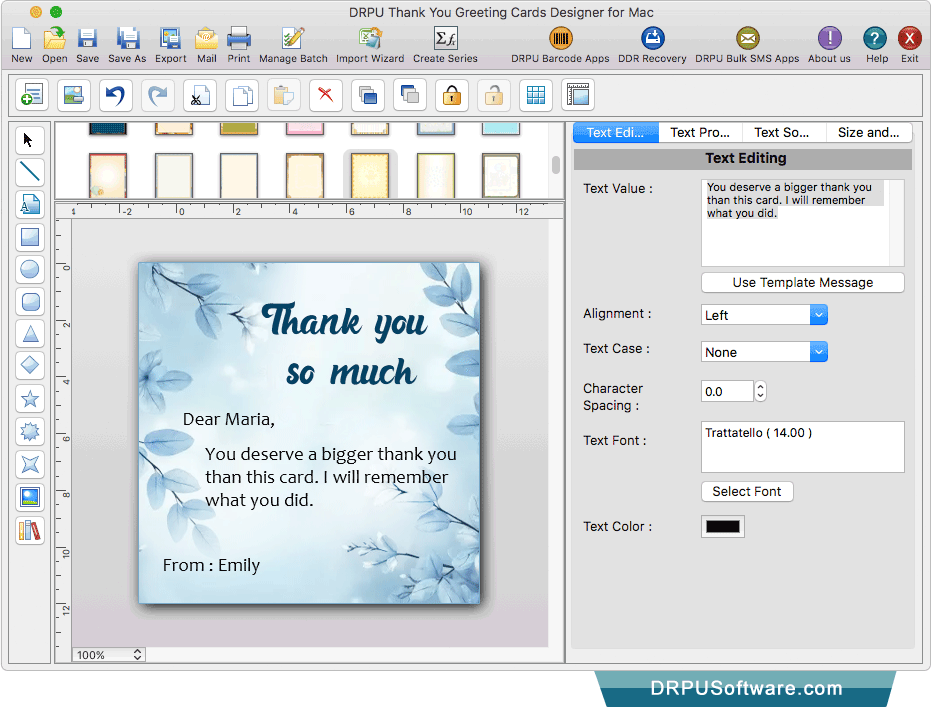Choose the triangle shape tool
This screenshot has height=707, width=931.
[30, 334]
